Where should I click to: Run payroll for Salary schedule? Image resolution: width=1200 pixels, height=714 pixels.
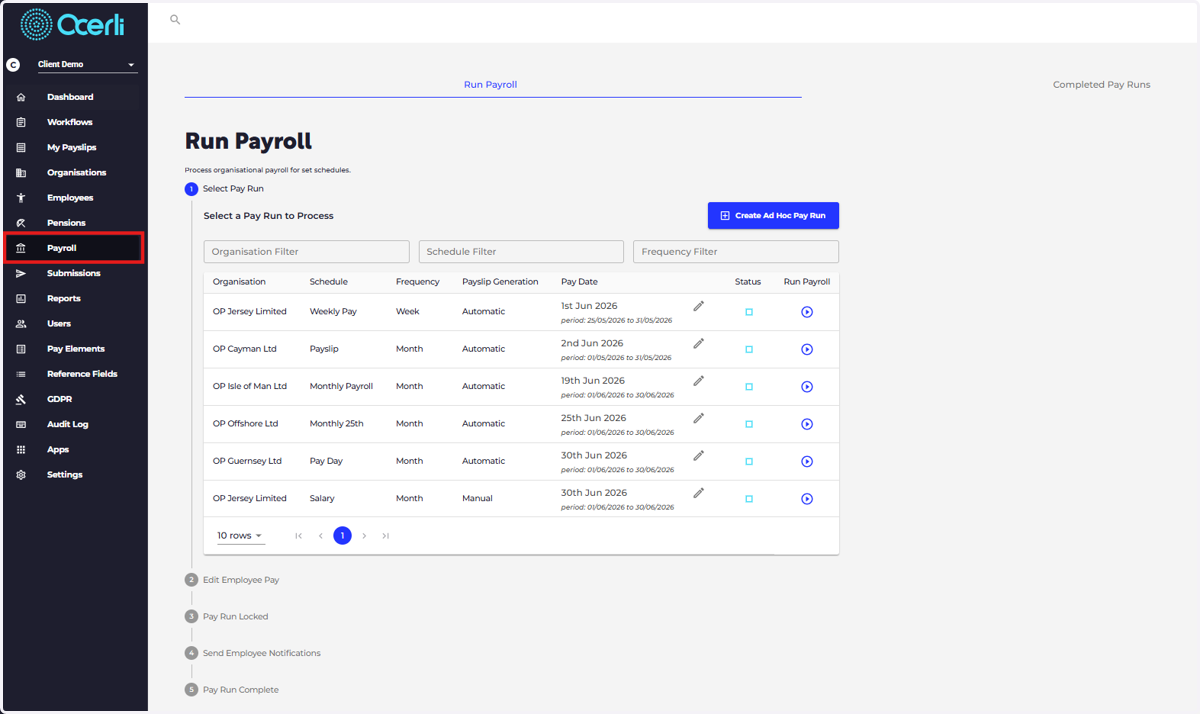[x=807, y=499]
